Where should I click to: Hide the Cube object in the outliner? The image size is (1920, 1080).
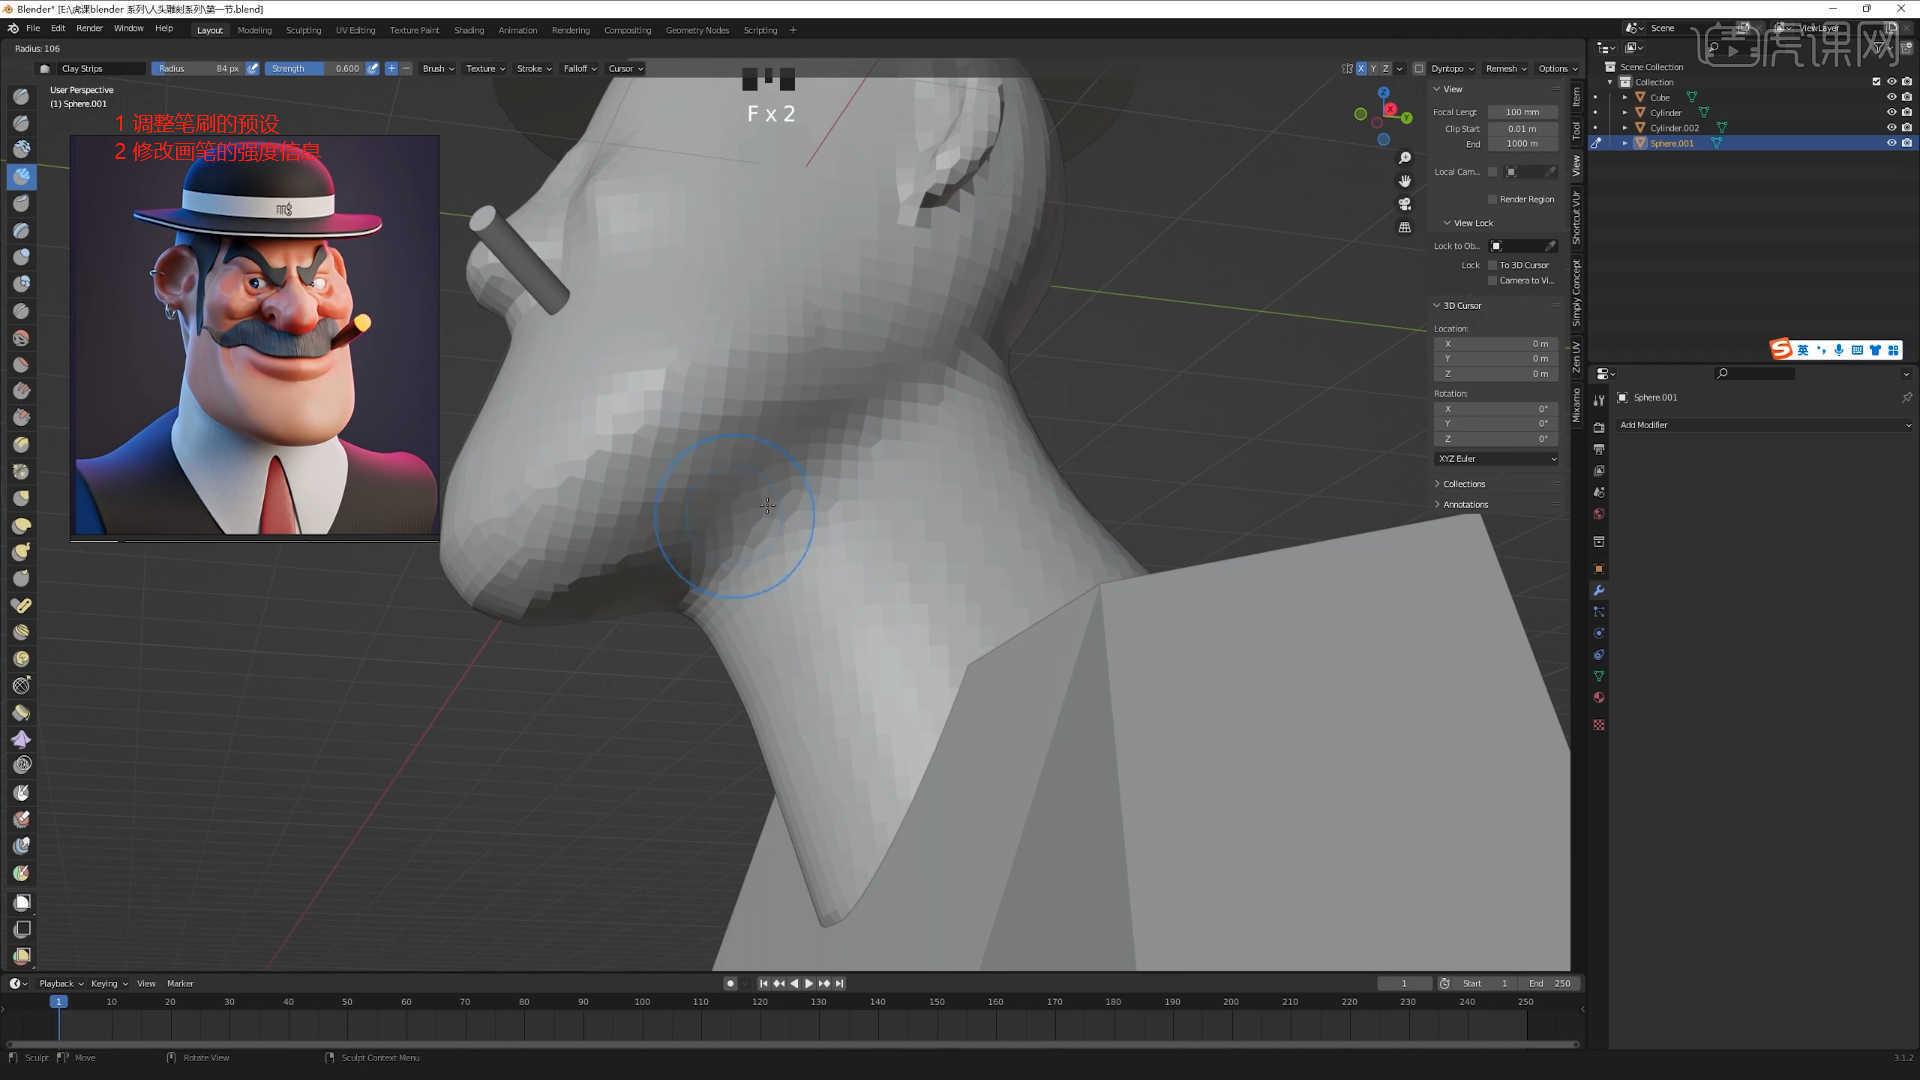point(1891,97)
